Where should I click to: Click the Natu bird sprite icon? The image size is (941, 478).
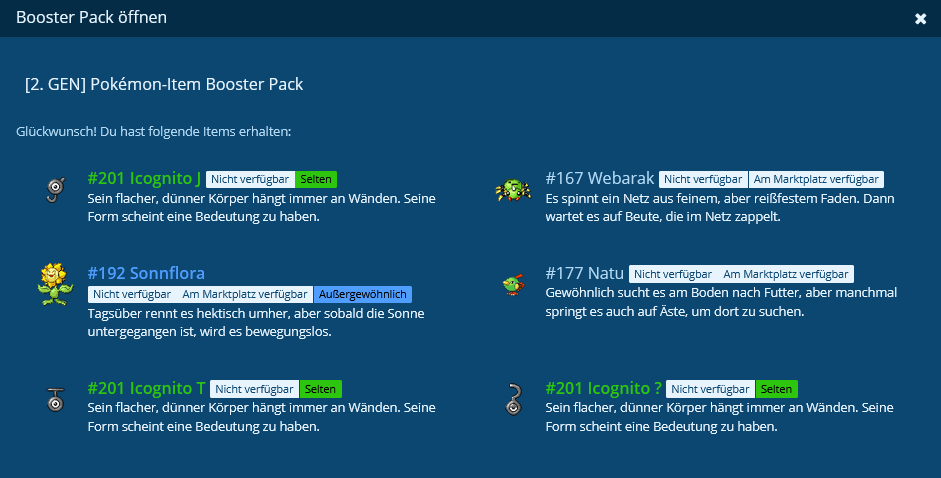(513, 285)
